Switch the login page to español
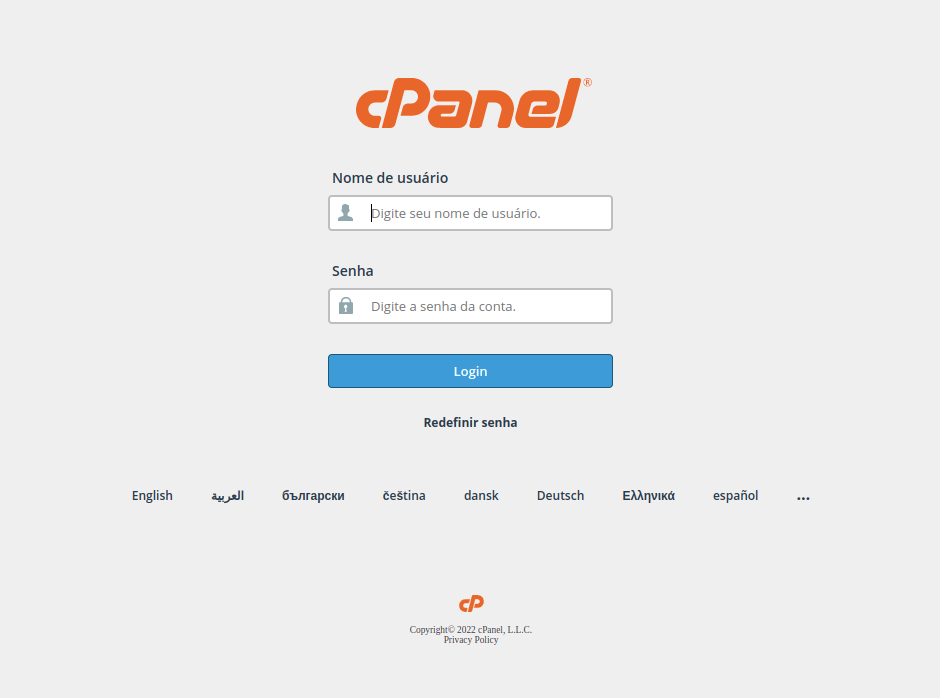Image resolution: width=940 pixels, height=698 pixels. (x=736, y=496)
